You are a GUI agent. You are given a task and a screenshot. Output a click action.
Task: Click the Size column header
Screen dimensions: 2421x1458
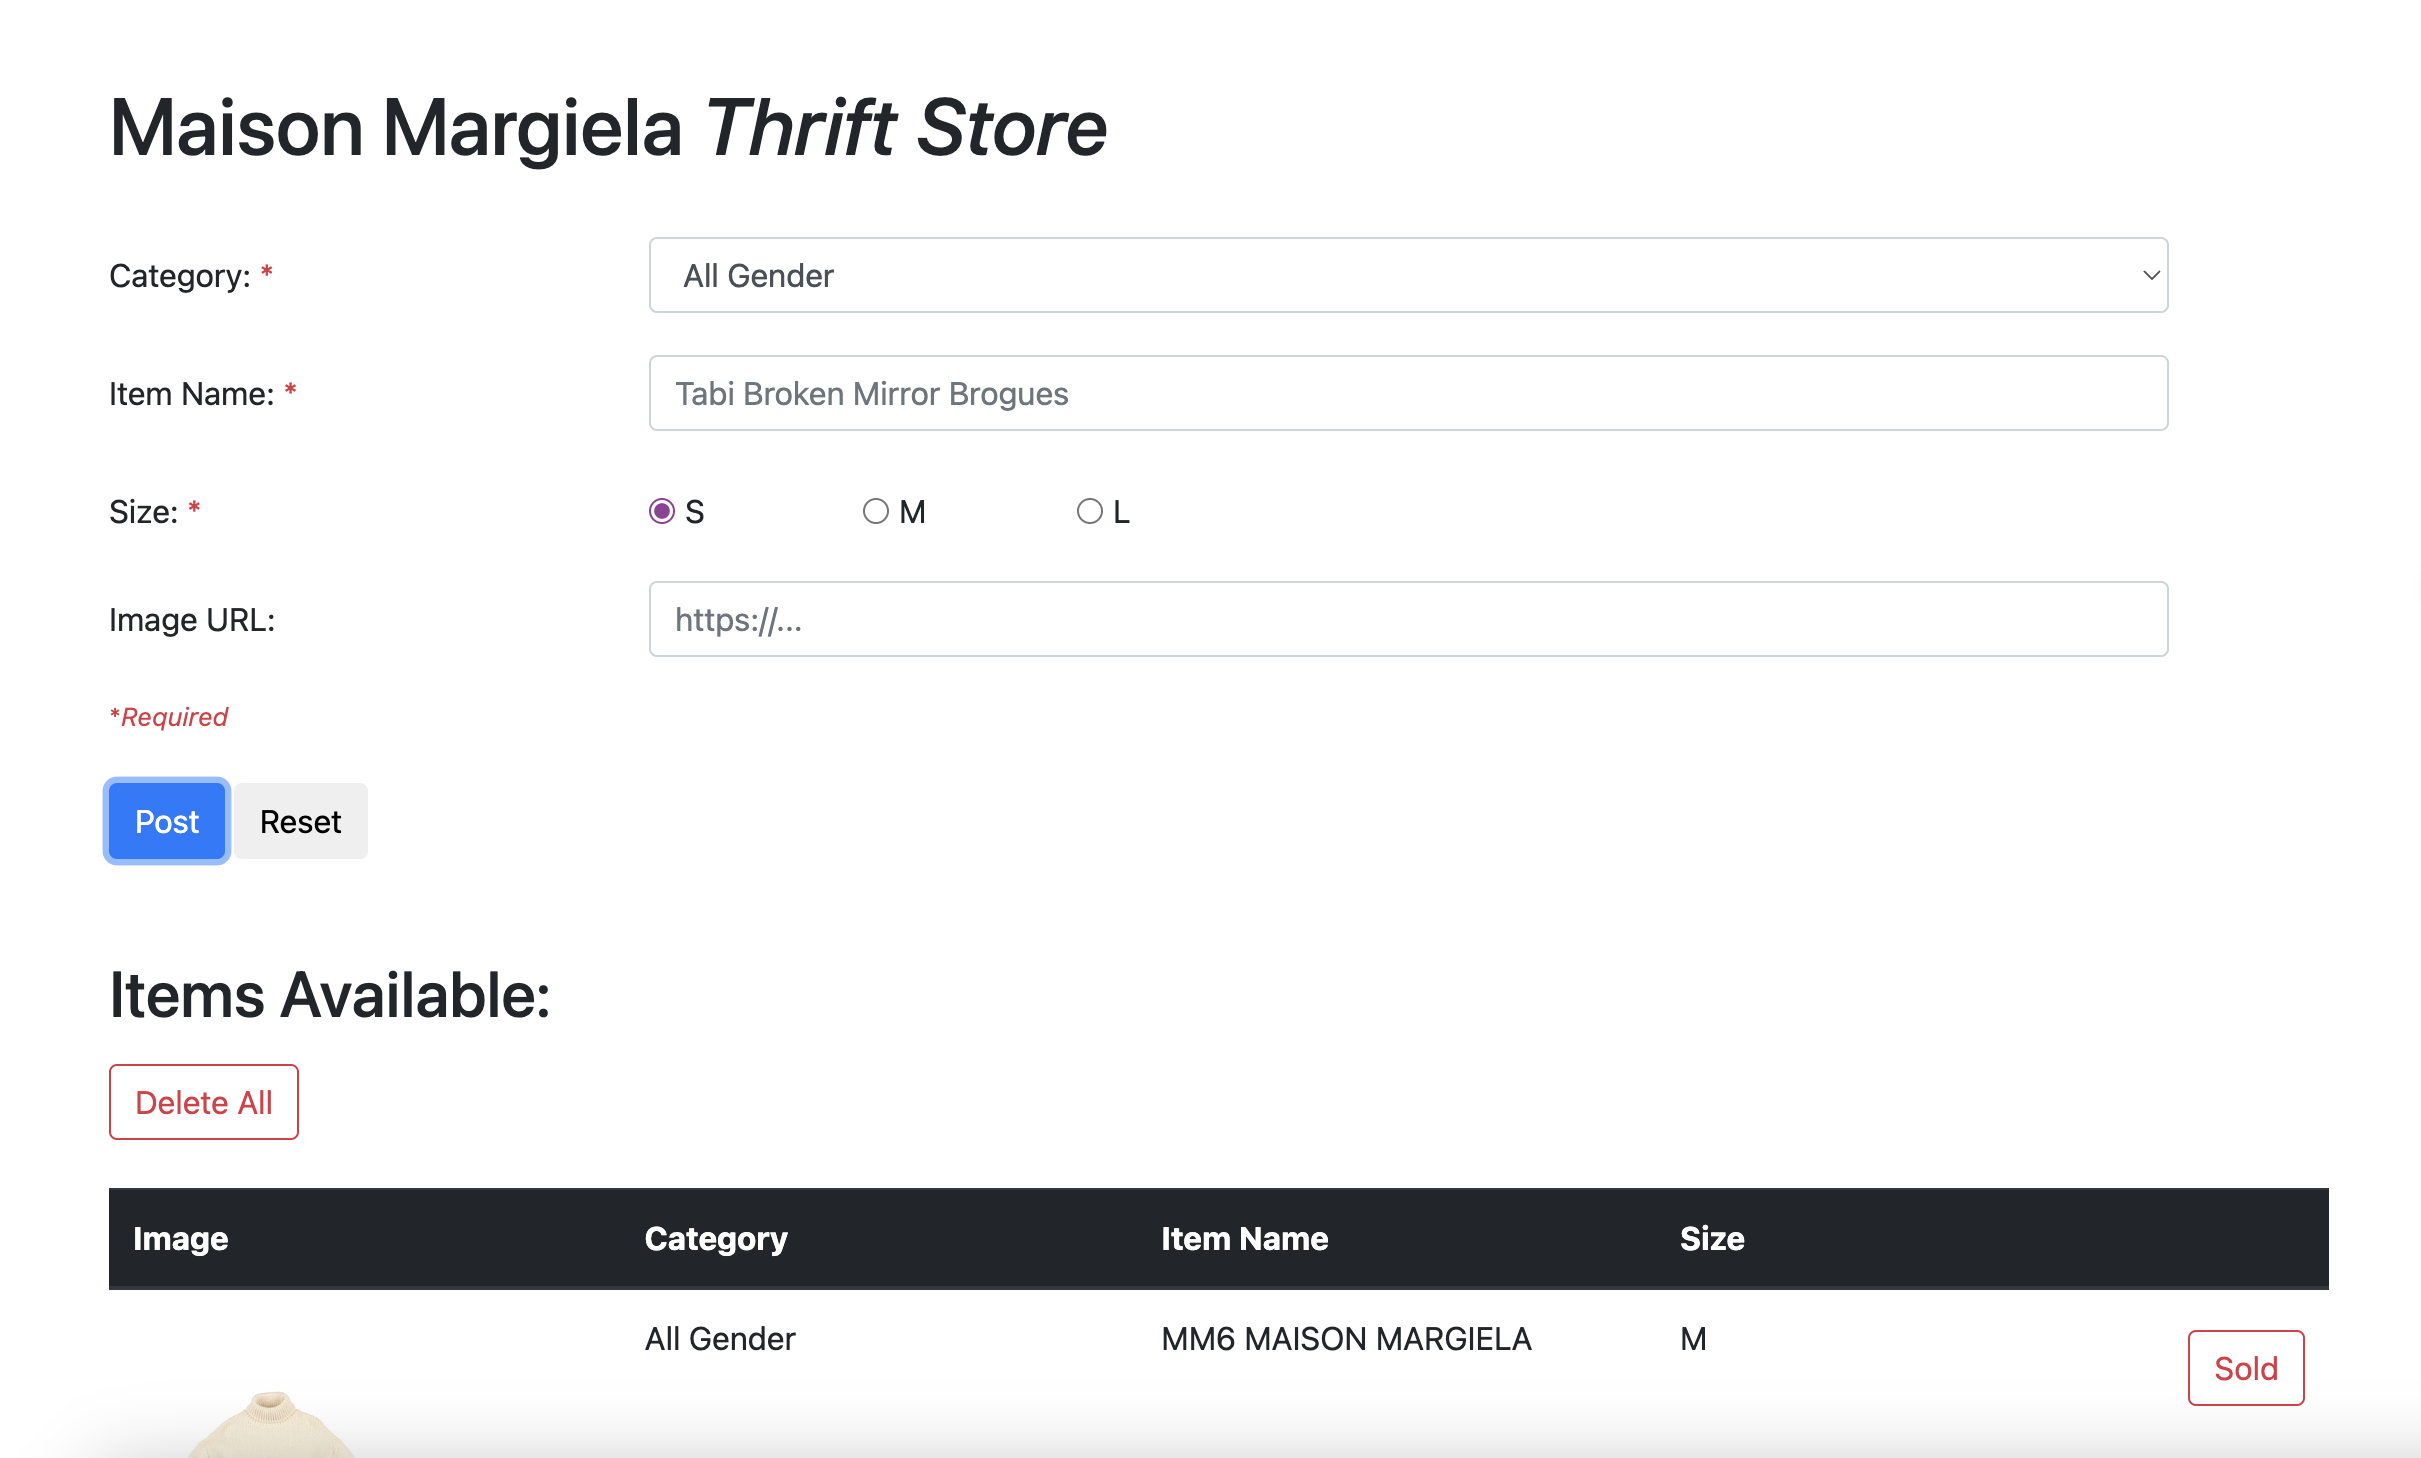point(1712,1238)
